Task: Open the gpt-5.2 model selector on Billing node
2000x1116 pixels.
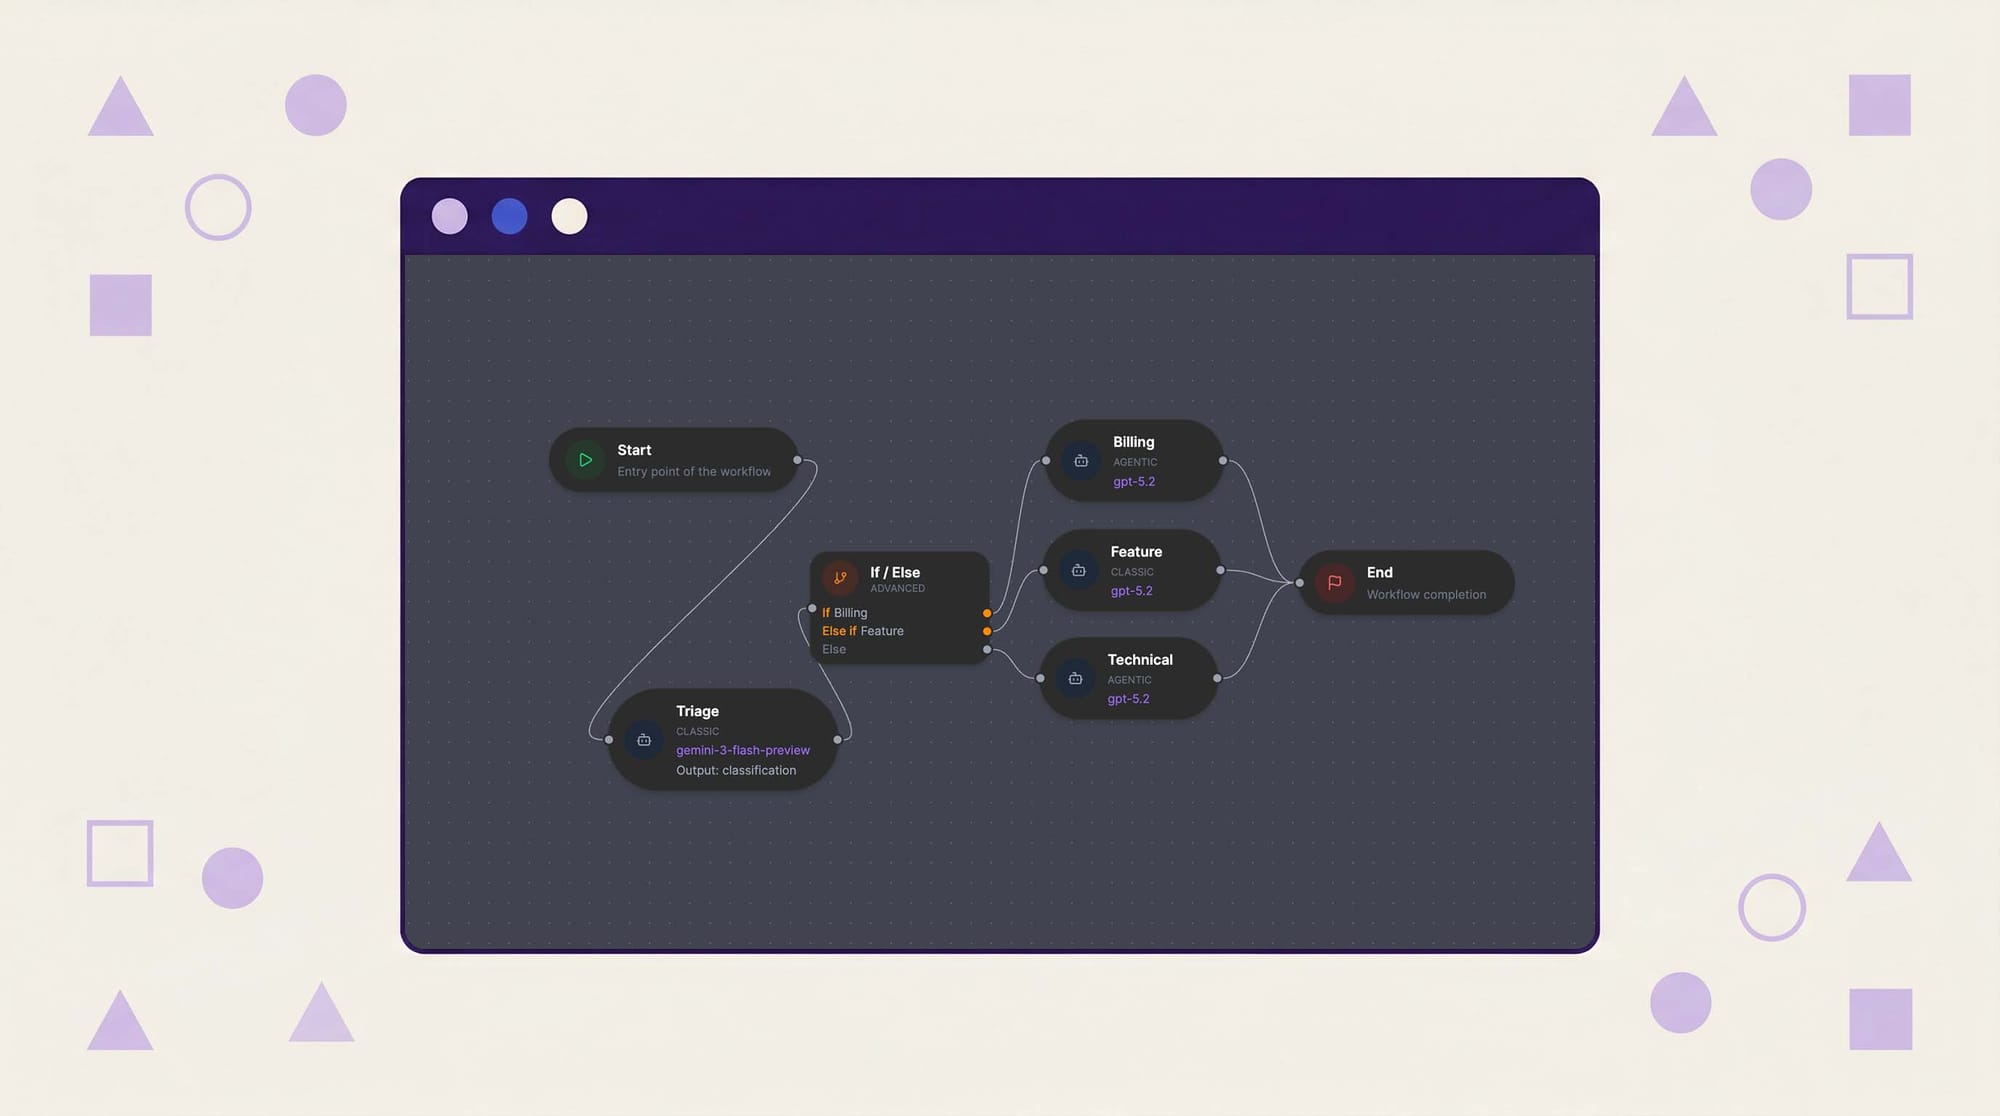Action: pos(1134,481)
